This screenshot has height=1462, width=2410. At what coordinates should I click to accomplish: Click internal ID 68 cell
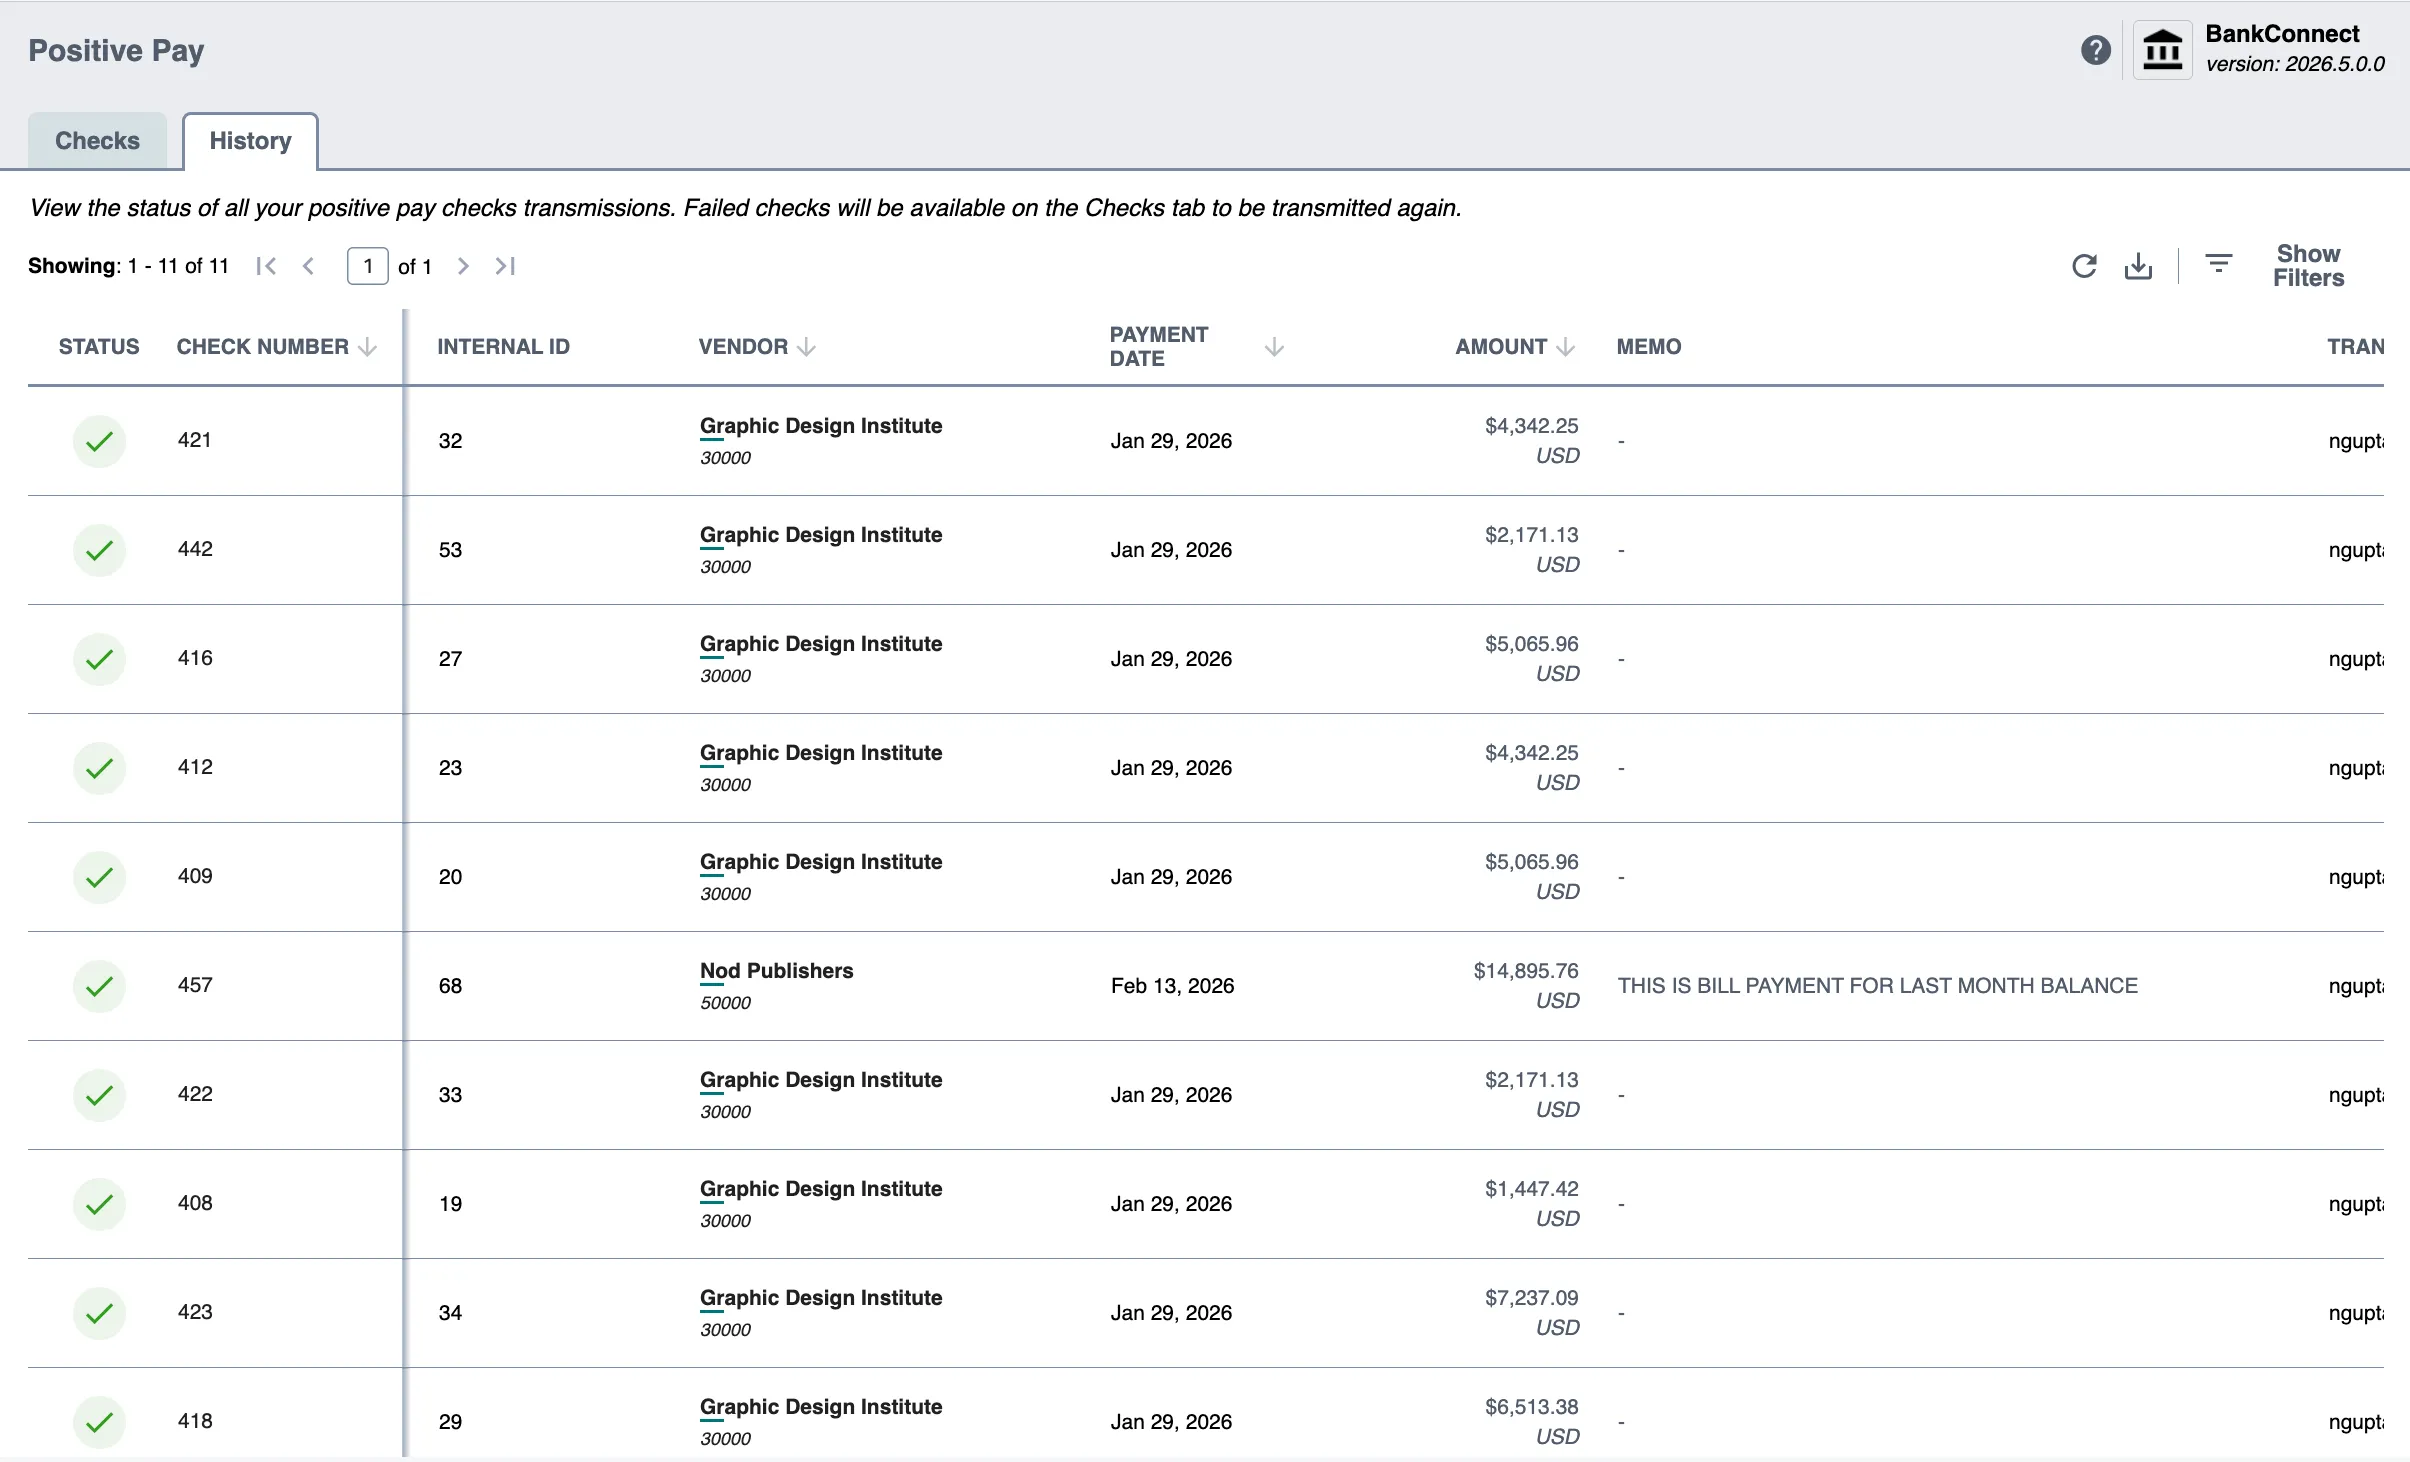450,986
